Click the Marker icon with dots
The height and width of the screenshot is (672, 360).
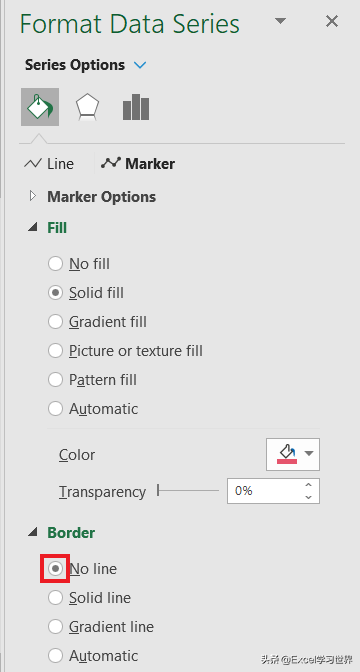111,163
